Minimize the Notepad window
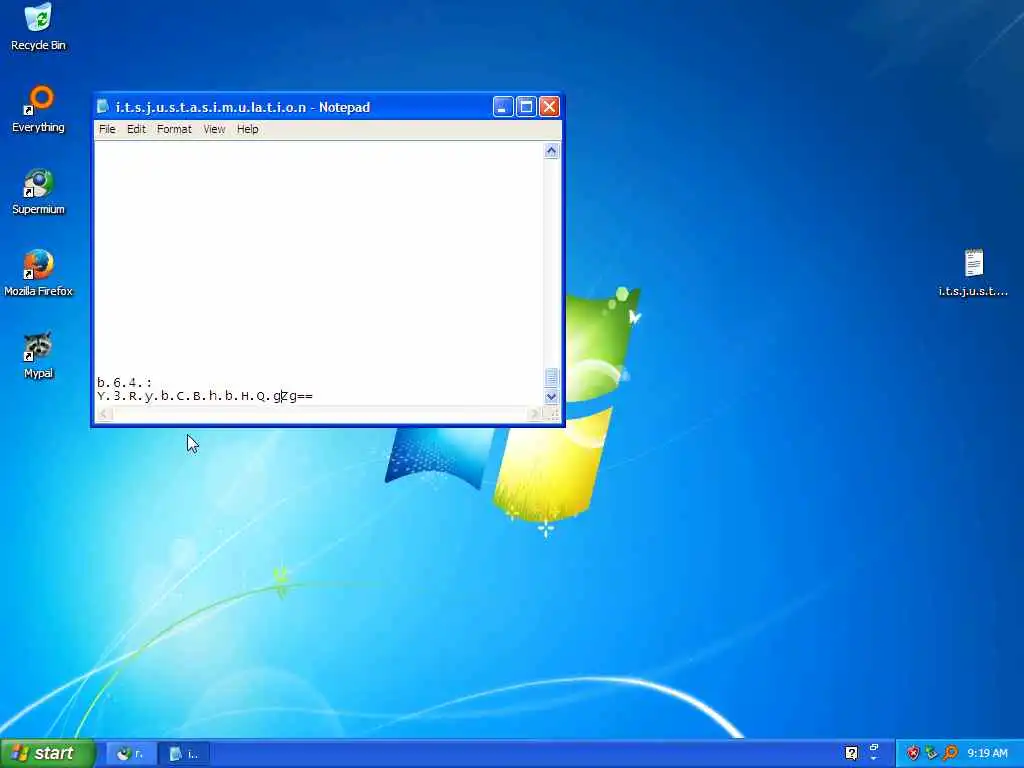Screen dimensions: 1024x768 coord(503,106)
